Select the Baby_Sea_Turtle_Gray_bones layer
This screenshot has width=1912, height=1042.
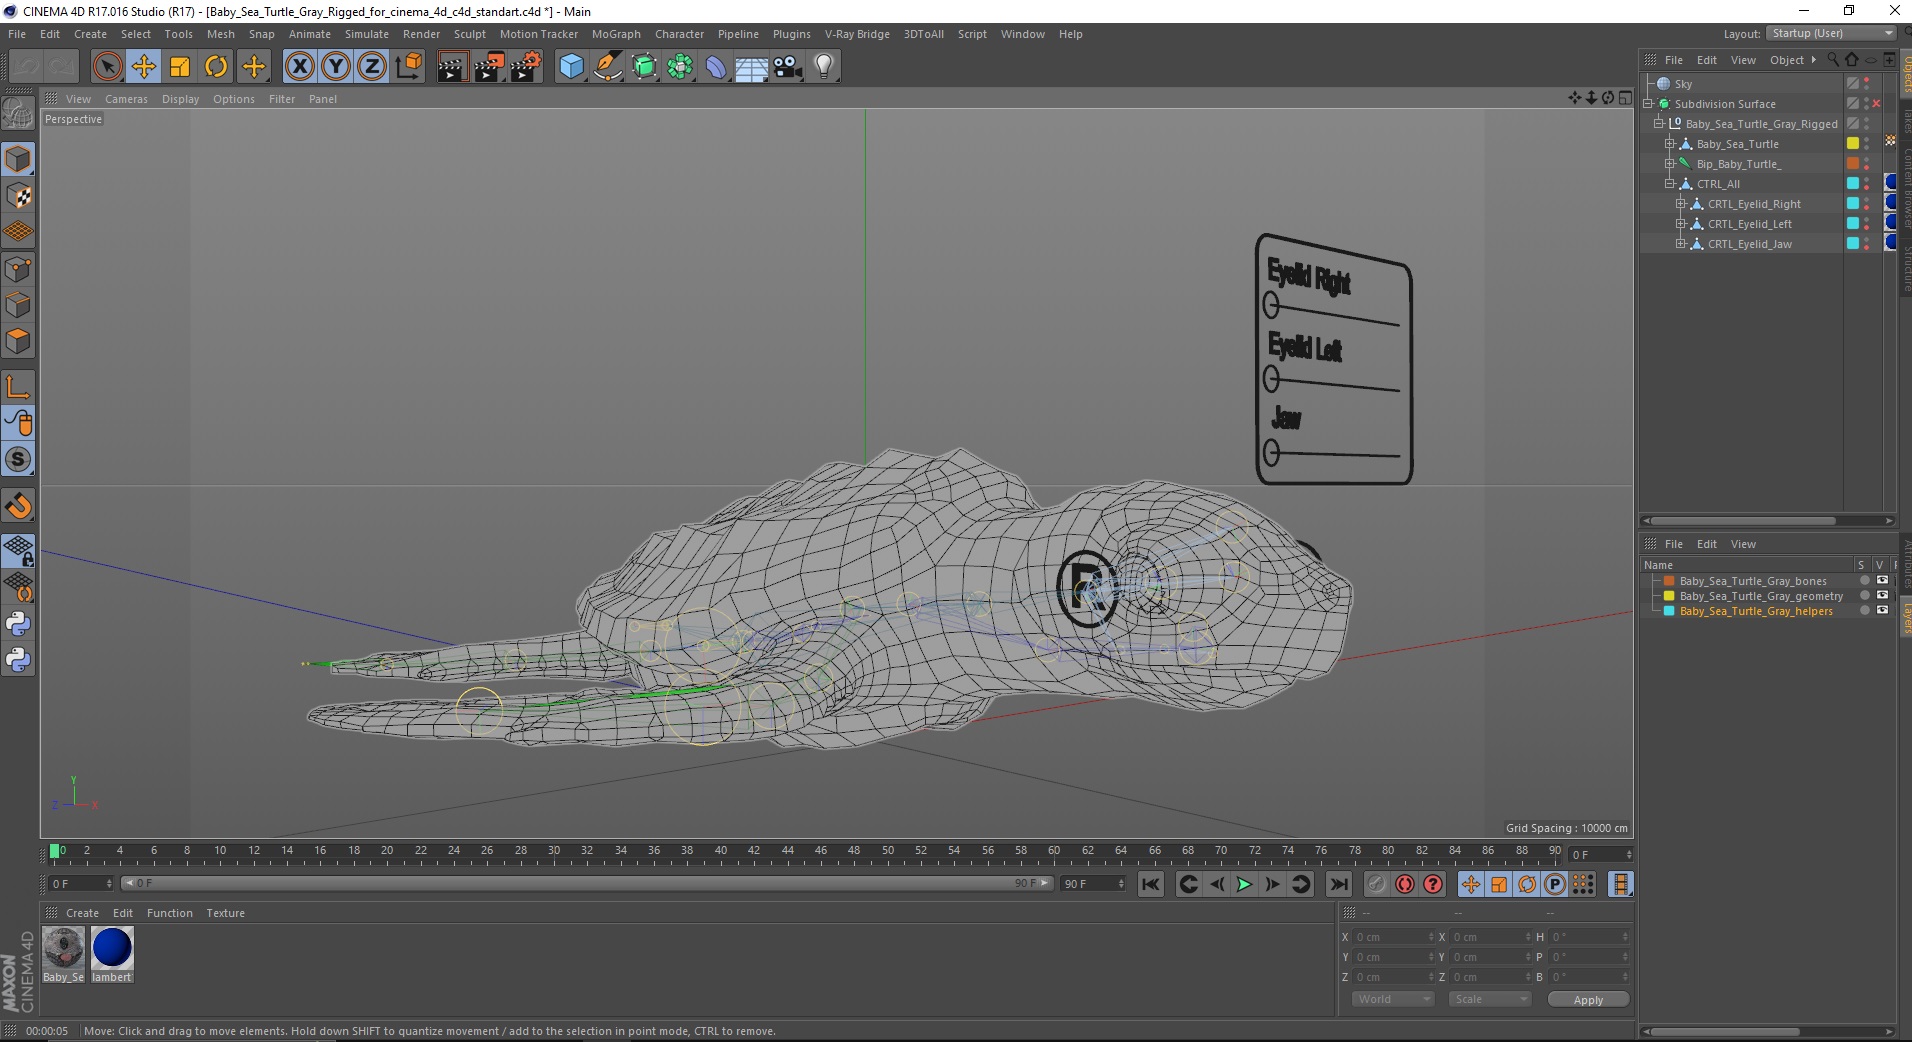click(1752, 581)
